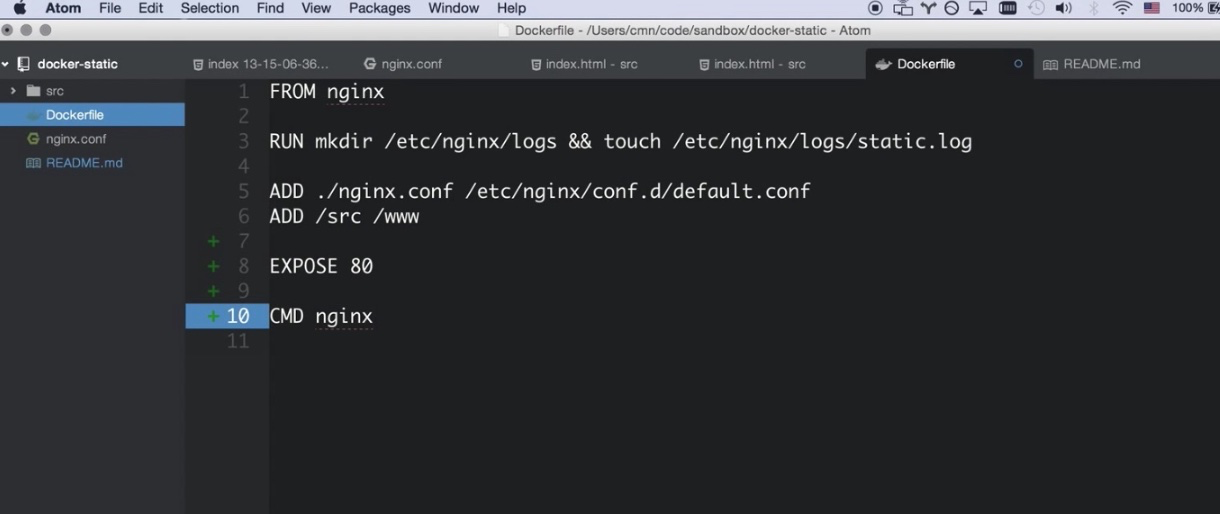1220x514 pixels.
Task: Click the AirPlay display icon
Action: [x=979, y=8]
